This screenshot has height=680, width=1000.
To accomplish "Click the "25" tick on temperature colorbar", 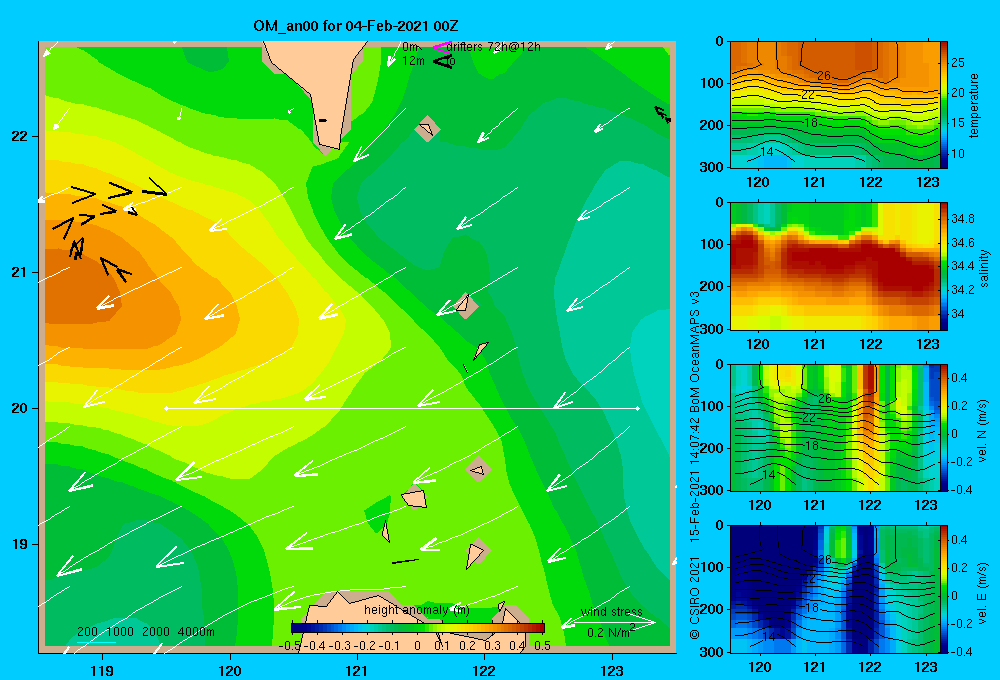I will click(x=958, y=63).
